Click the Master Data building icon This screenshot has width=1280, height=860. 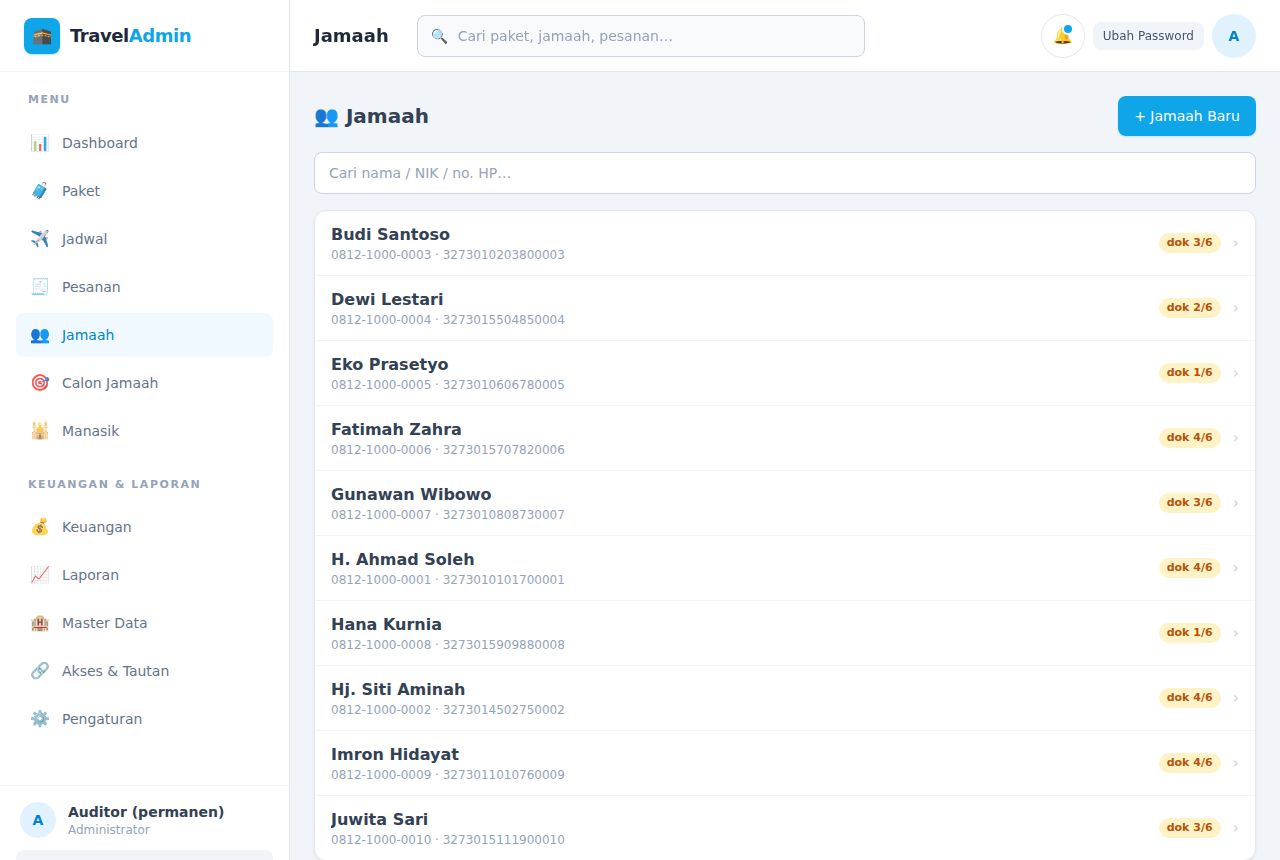coord(40,623)
